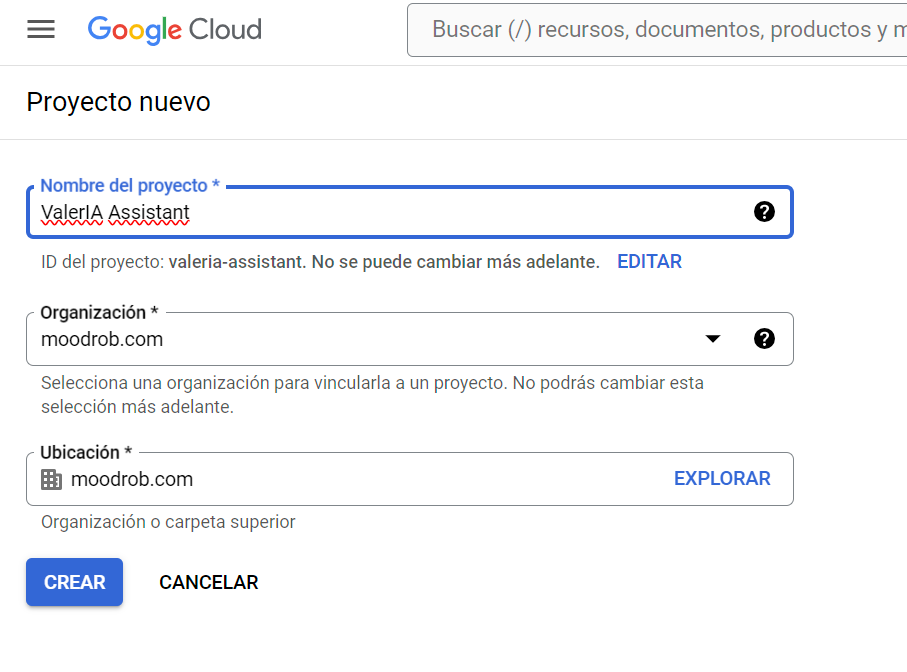Viewport: 907px width, 672px height.
Task: Focus the search bar Buscar recursos
Action: pyautogui.click(x=657, y=30)
